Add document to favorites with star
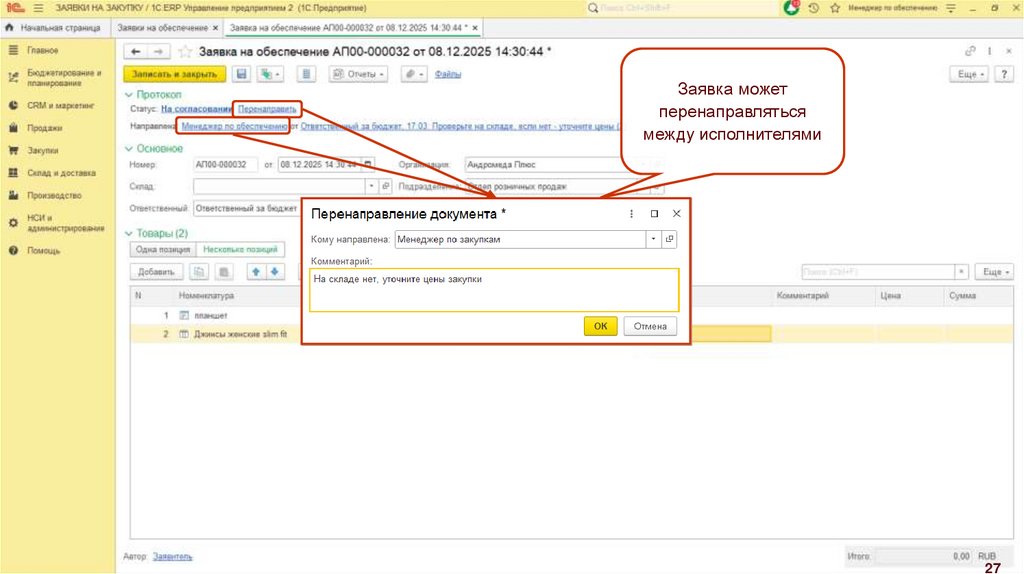This screenshot has height=574, width=1024. click(x=185, y=52)
